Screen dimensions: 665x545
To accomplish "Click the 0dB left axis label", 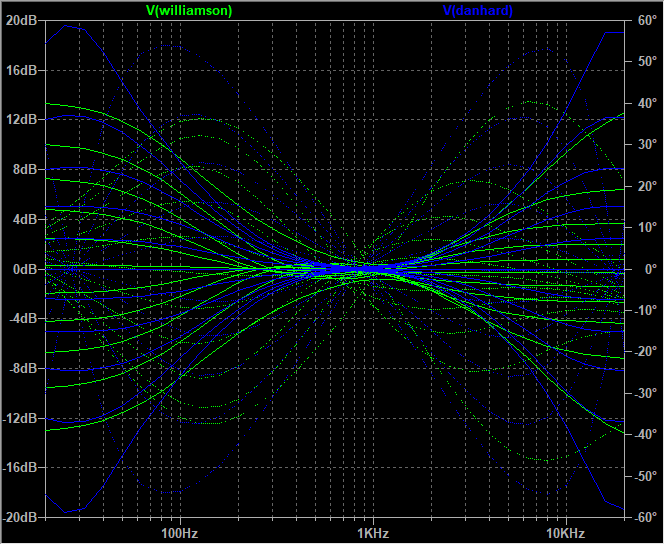I will coord(25,269).
